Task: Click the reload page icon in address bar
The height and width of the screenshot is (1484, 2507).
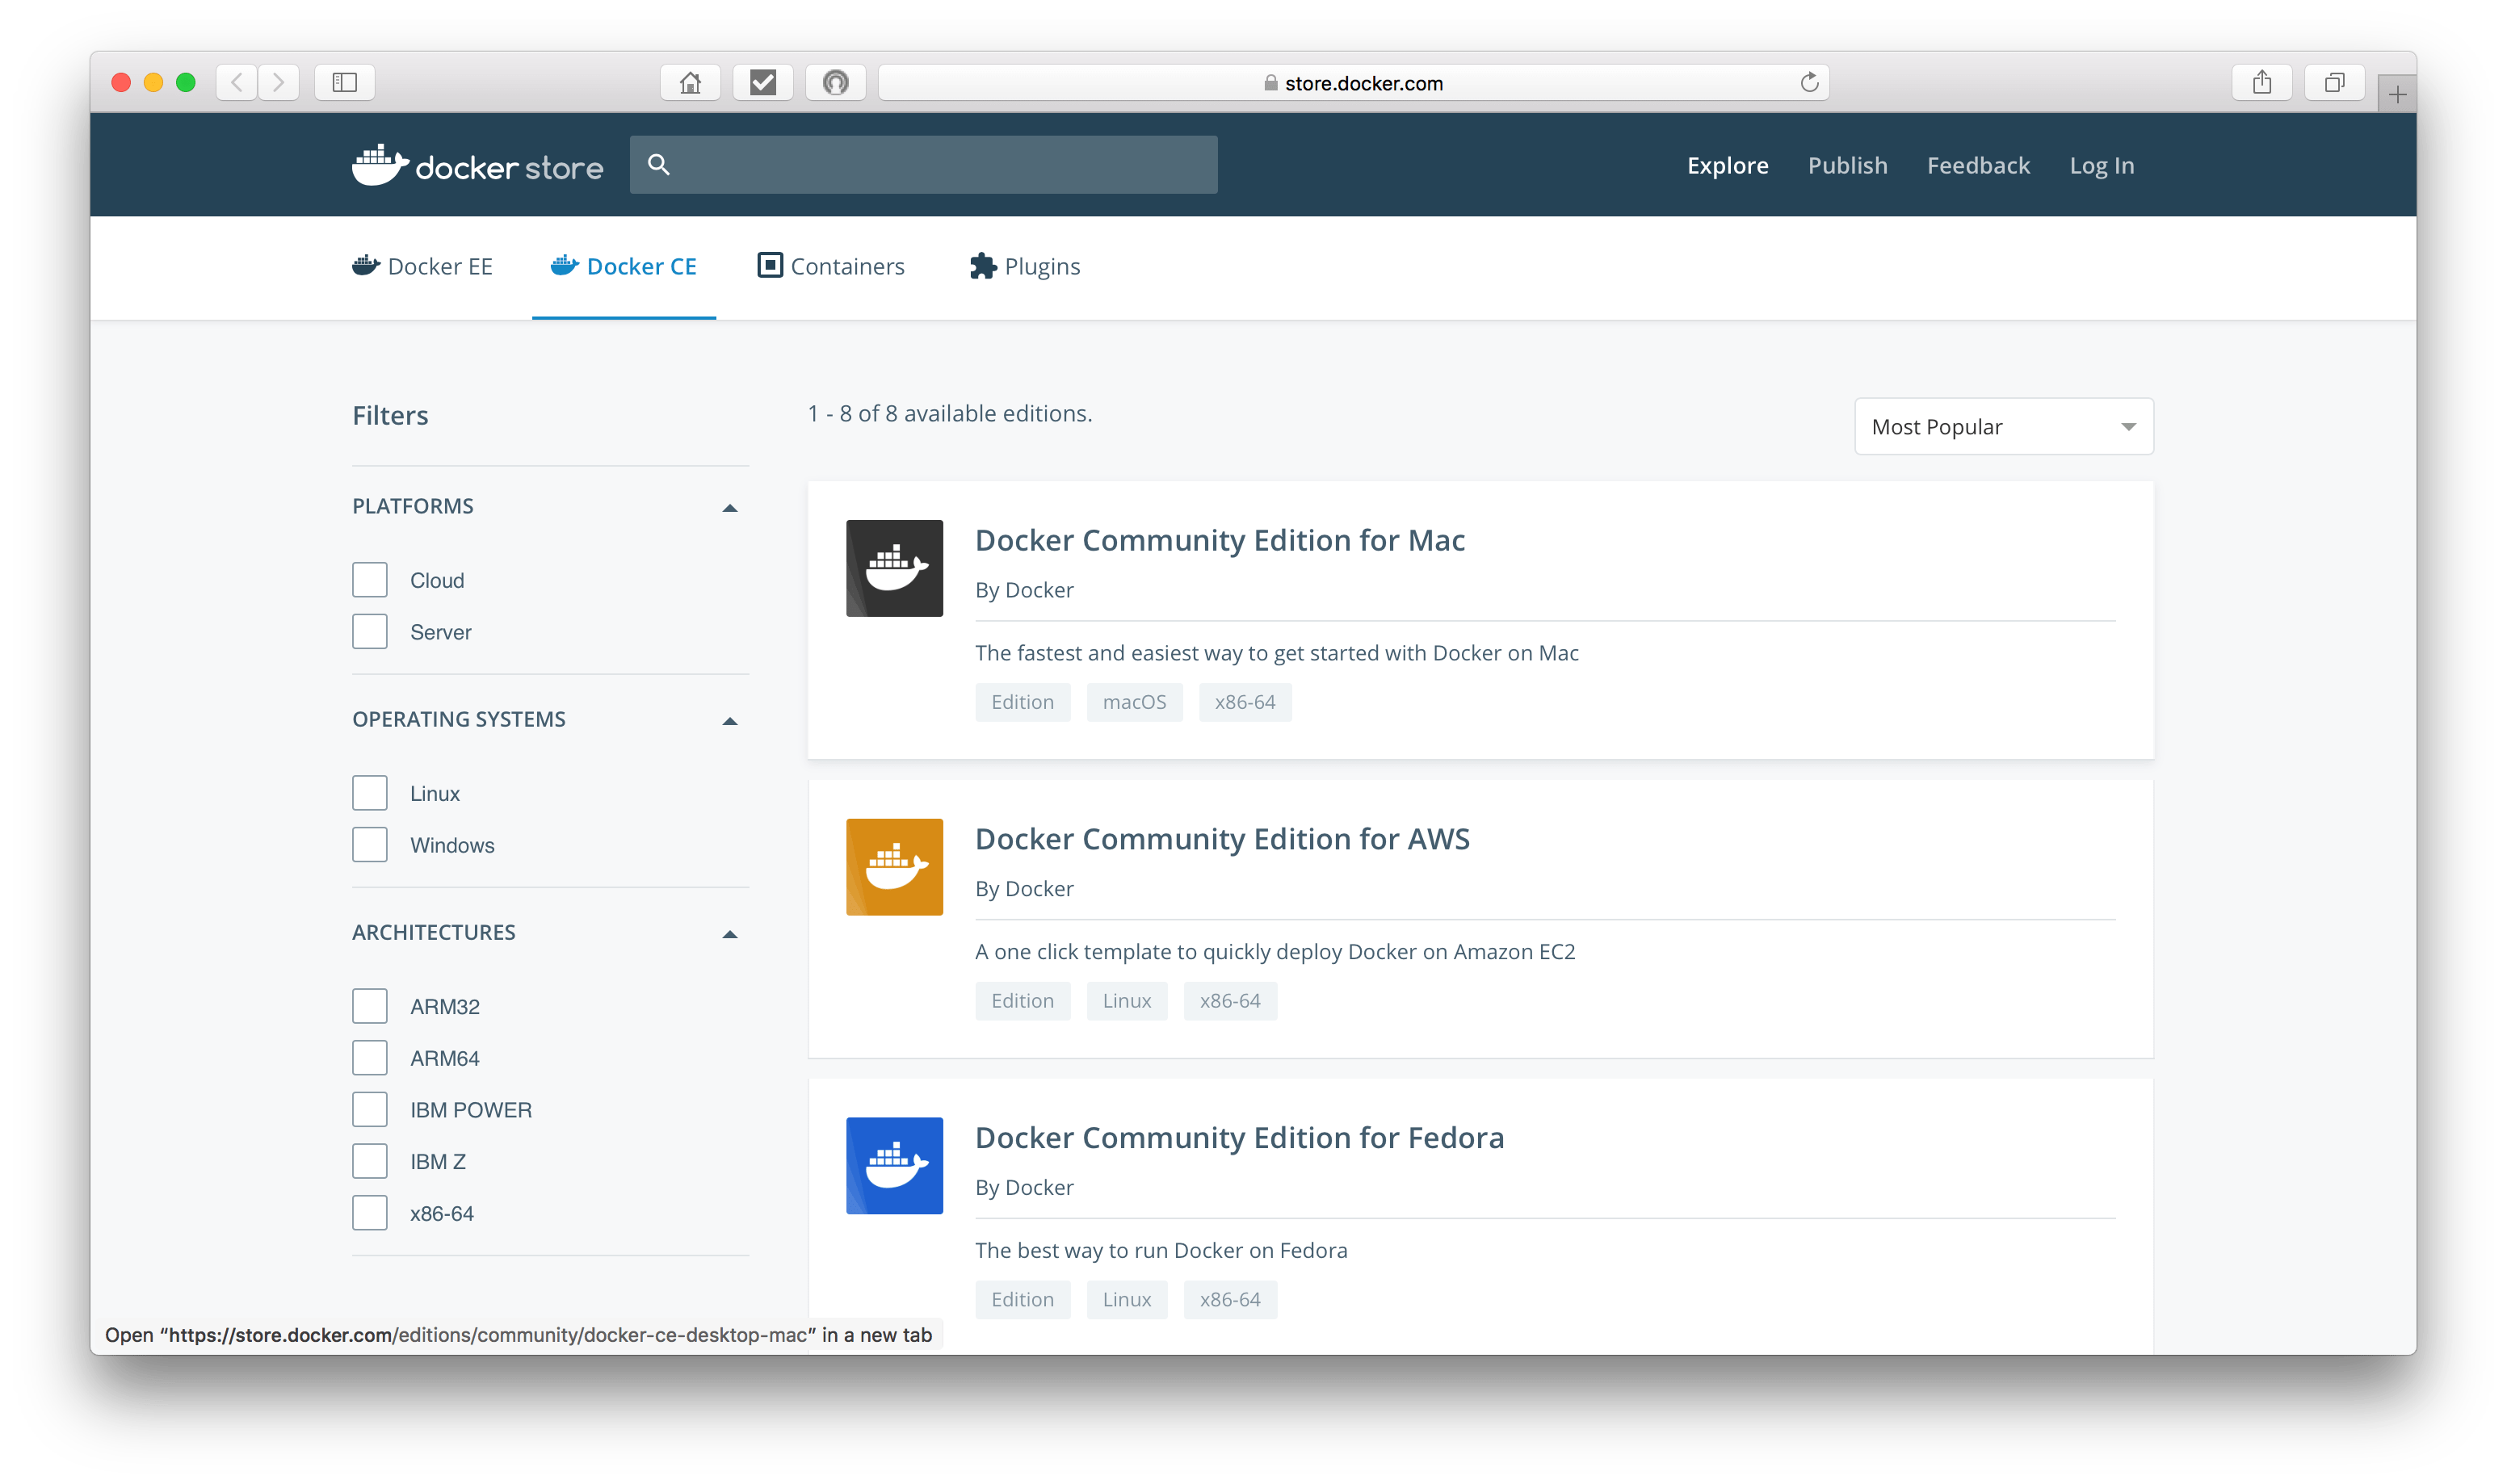Action: (x=1809, y=83)
